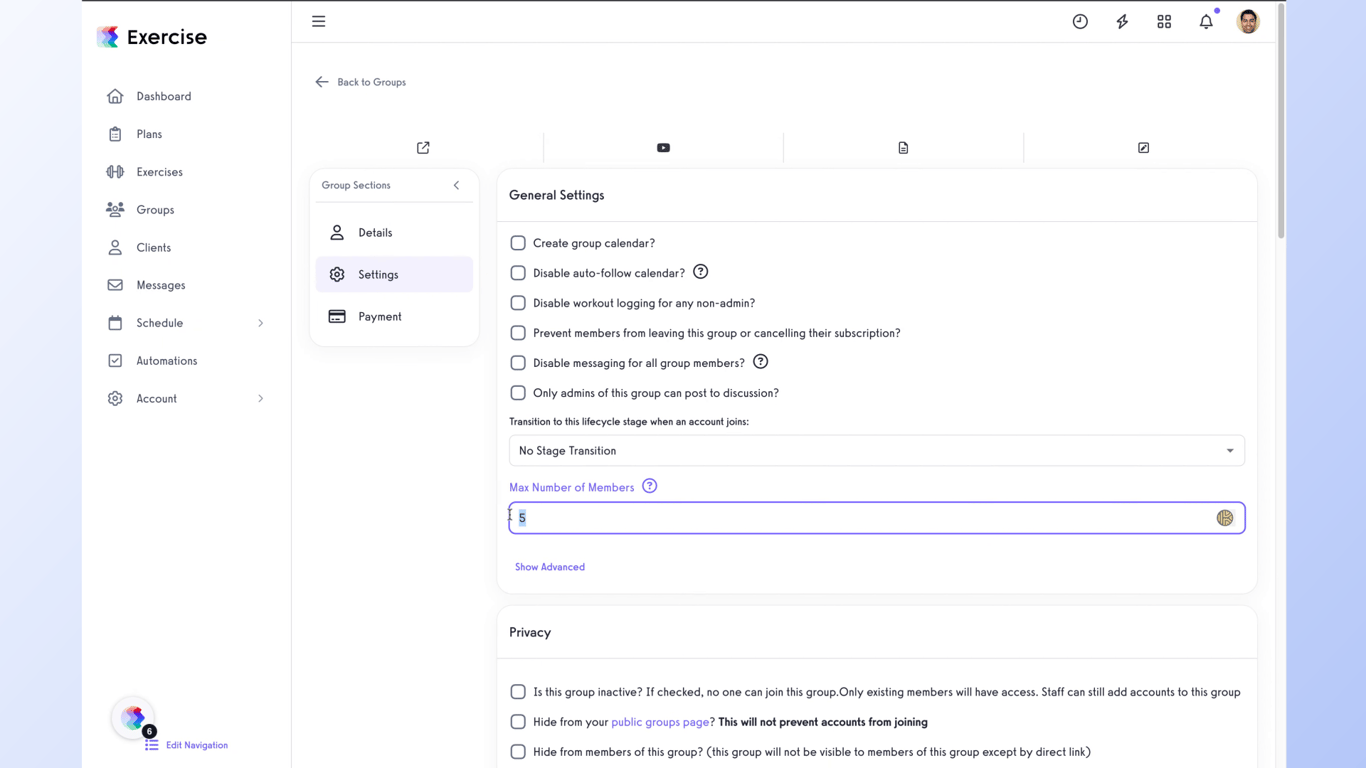
Task: Go Back to Groups
Action: 361,82
